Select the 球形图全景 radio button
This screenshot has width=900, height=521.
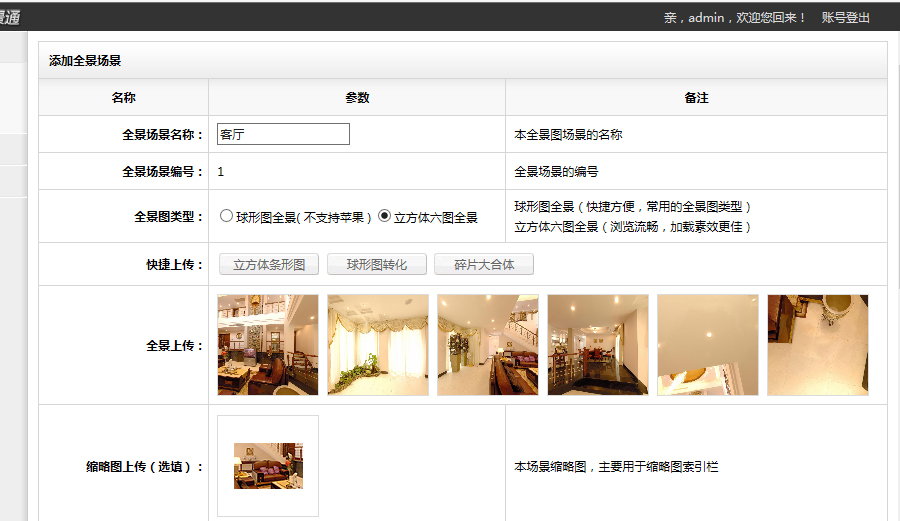pyautogui.click(x=226, y=216)
